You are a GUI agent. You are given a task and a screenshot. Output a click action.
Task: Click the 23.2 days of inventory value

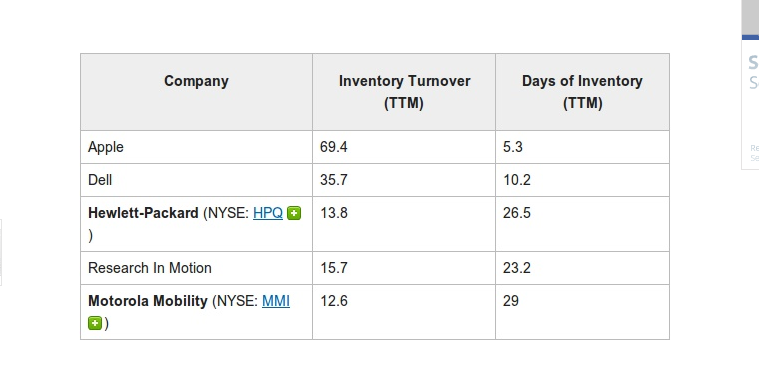(516, 268)
